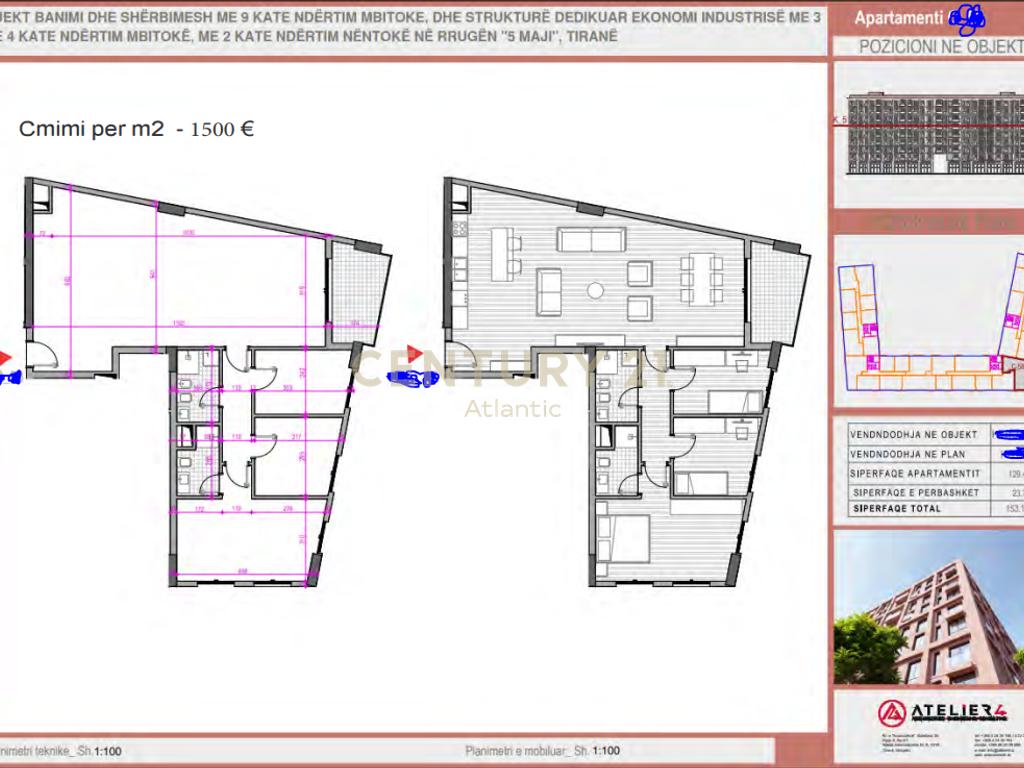Click the Cmimi per m2 1500 € price text
Screen dimensions: 1024x768
click(x=137, y=128)
